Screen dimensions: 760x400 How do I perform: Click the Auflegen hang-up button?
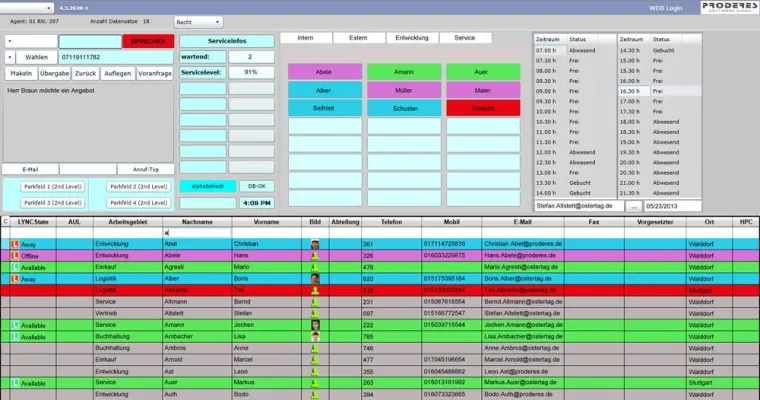tap(118, 73)
